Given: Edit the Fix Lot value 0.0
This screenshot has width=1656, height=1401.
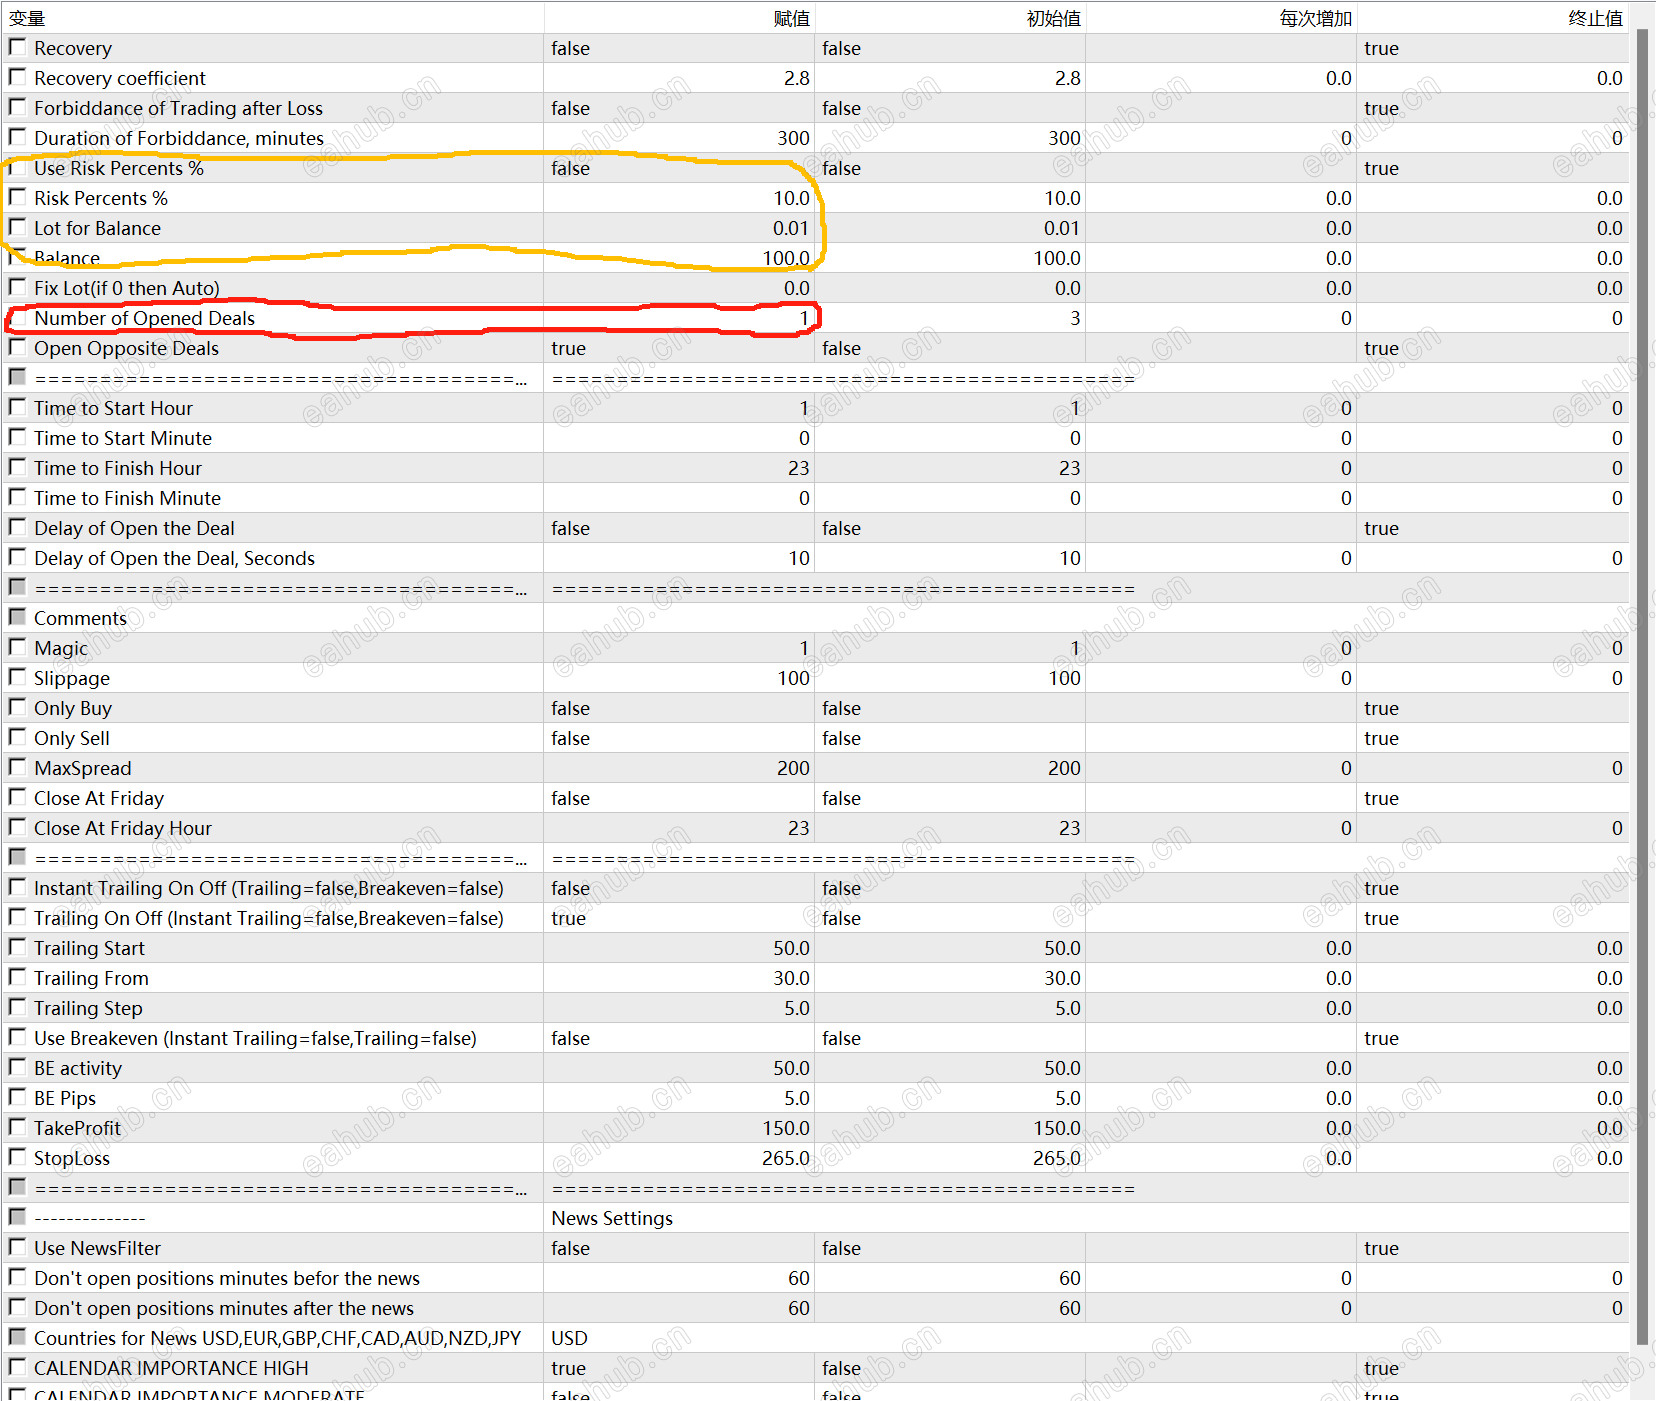Looking at the screenshot, I should [680, 288].
